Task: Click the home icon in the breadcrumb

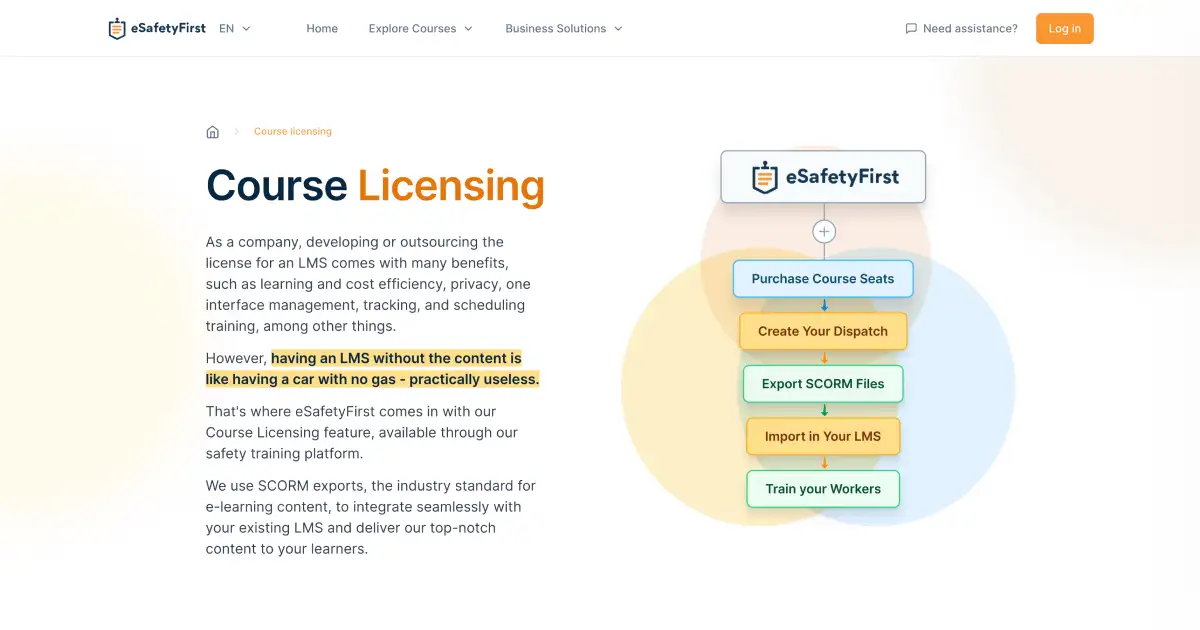Action: click(x=213, y=131)
